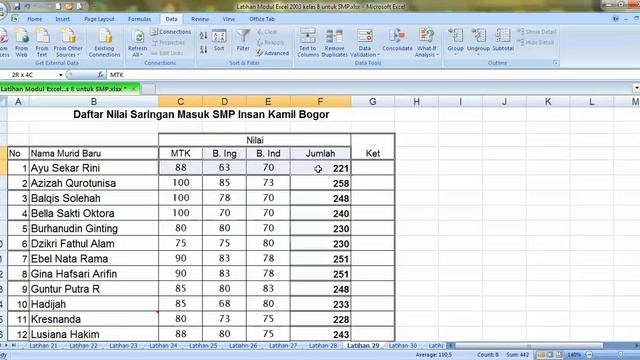Click the Edit Links option

[x=167, y=53]
